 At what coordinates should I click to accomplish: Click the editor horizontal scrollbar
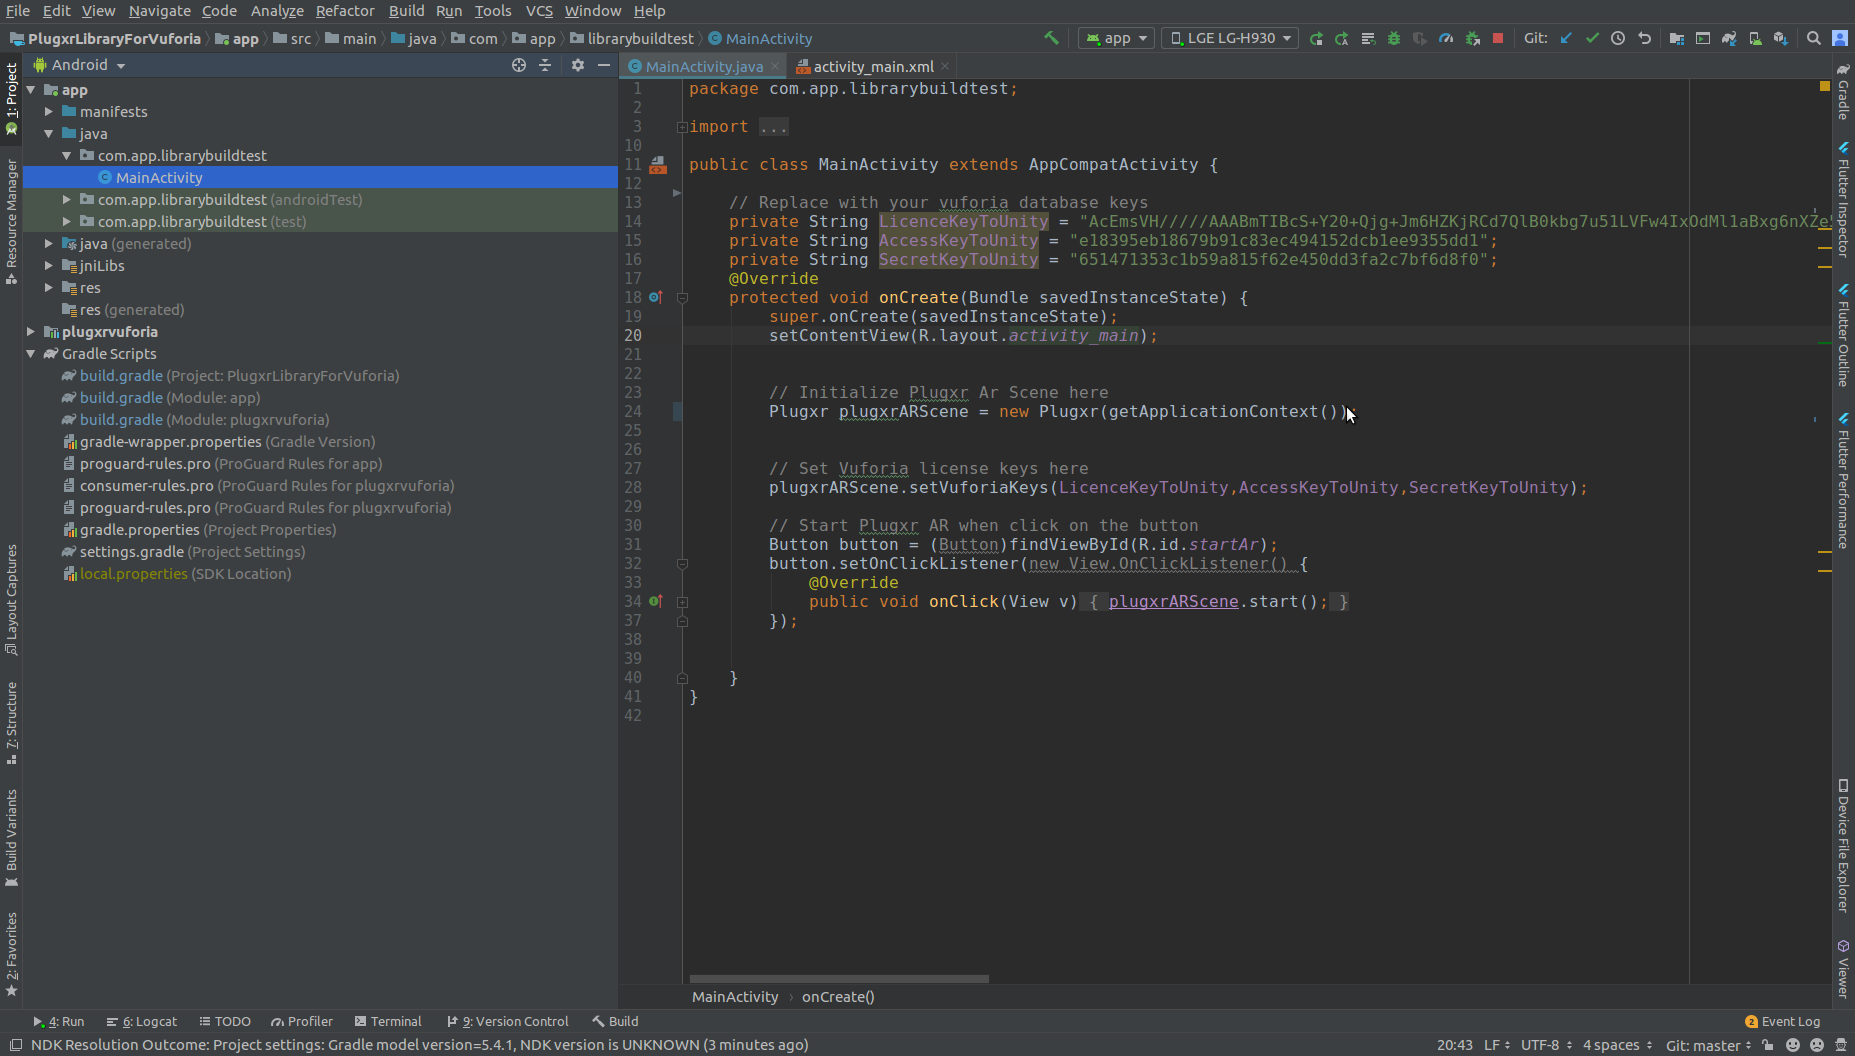tap(839, 979)
